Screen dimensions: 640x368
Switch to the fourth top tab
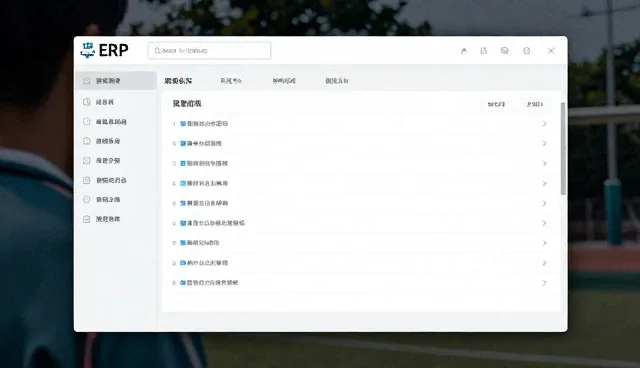click(337, 81)
